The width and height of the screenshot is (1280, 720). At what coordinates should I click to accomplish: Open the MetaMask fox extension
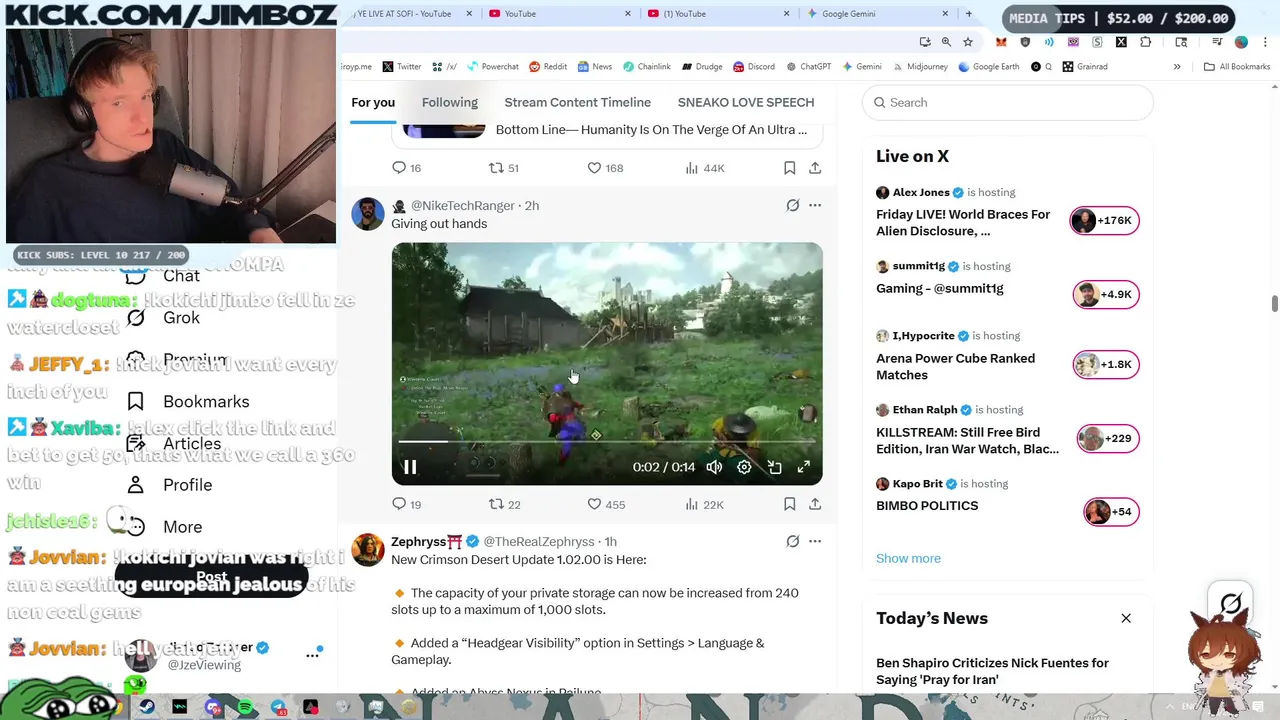click(x=1001, y=42)
